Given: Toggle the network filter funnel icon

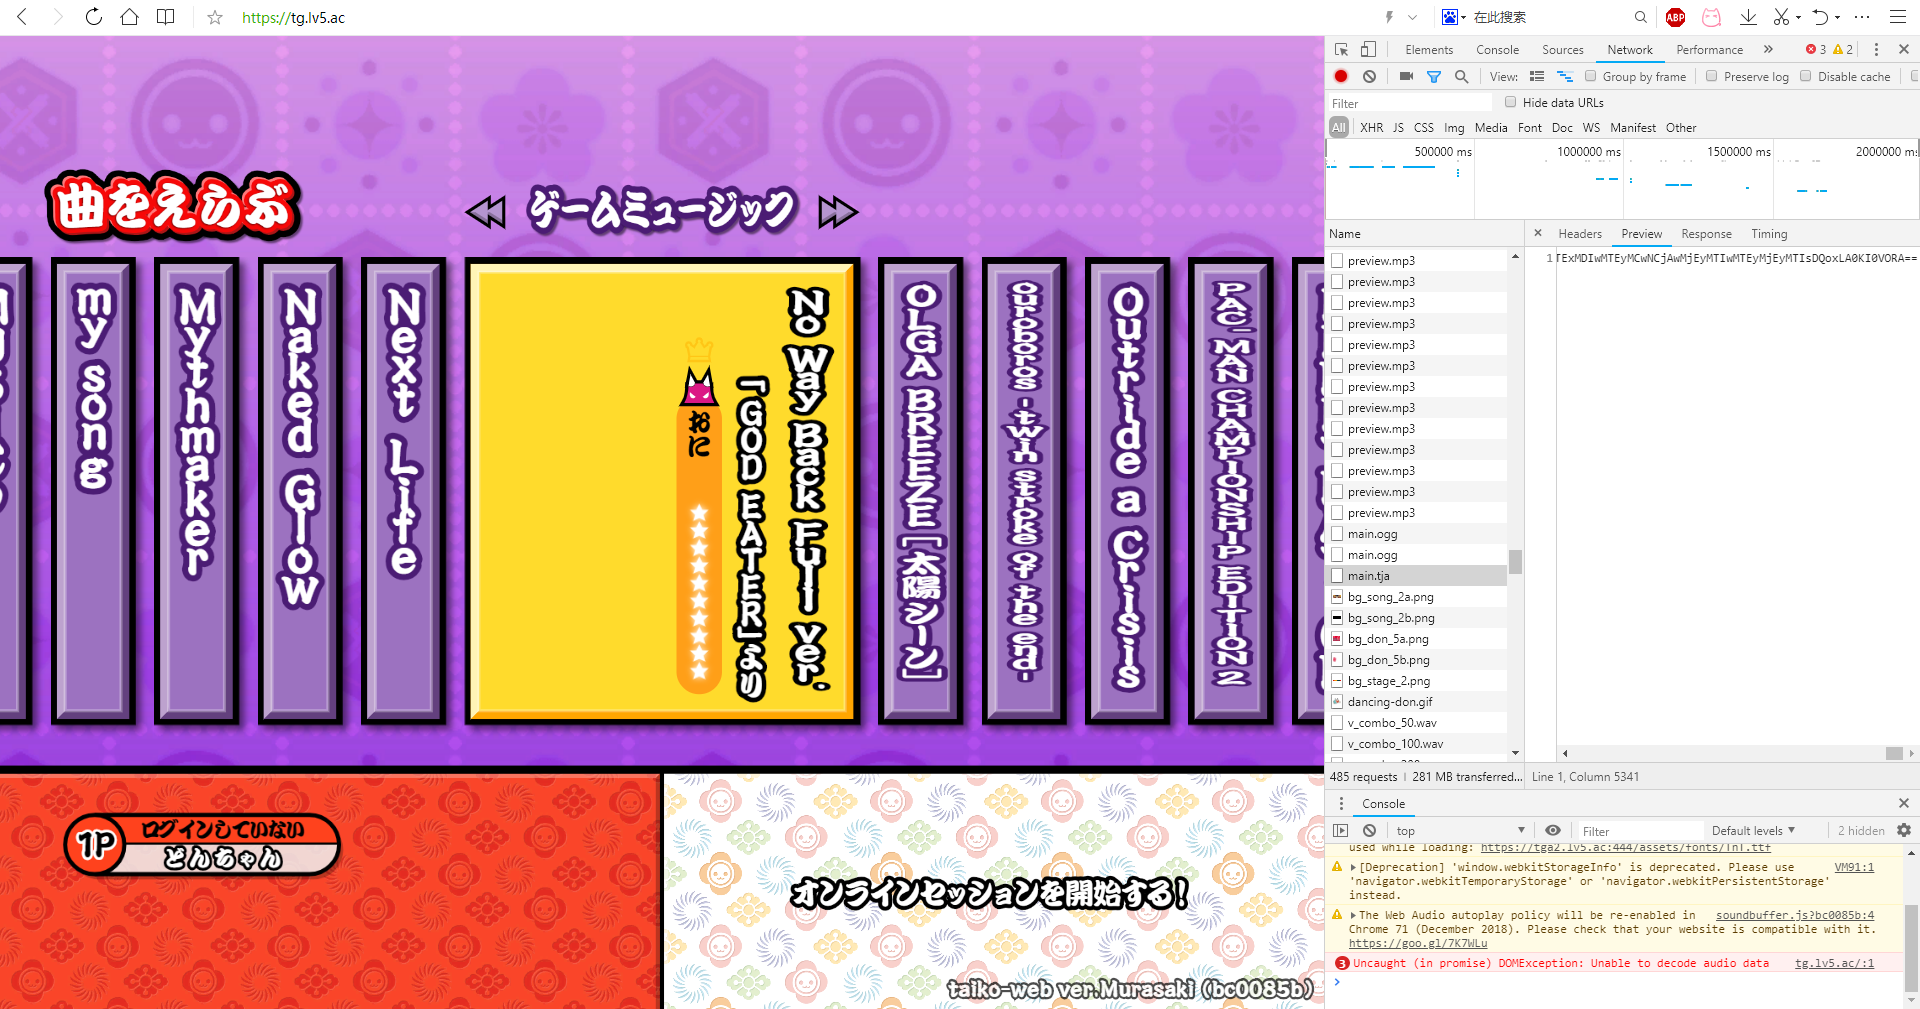Looking at the screenshot, I should 1434,76.
